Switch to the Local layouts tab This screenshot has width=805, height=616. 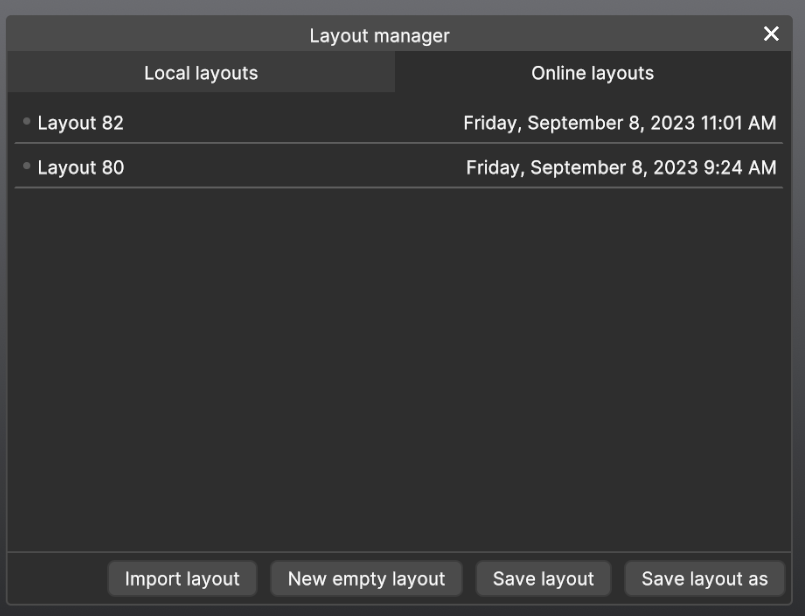coord(201,73)
